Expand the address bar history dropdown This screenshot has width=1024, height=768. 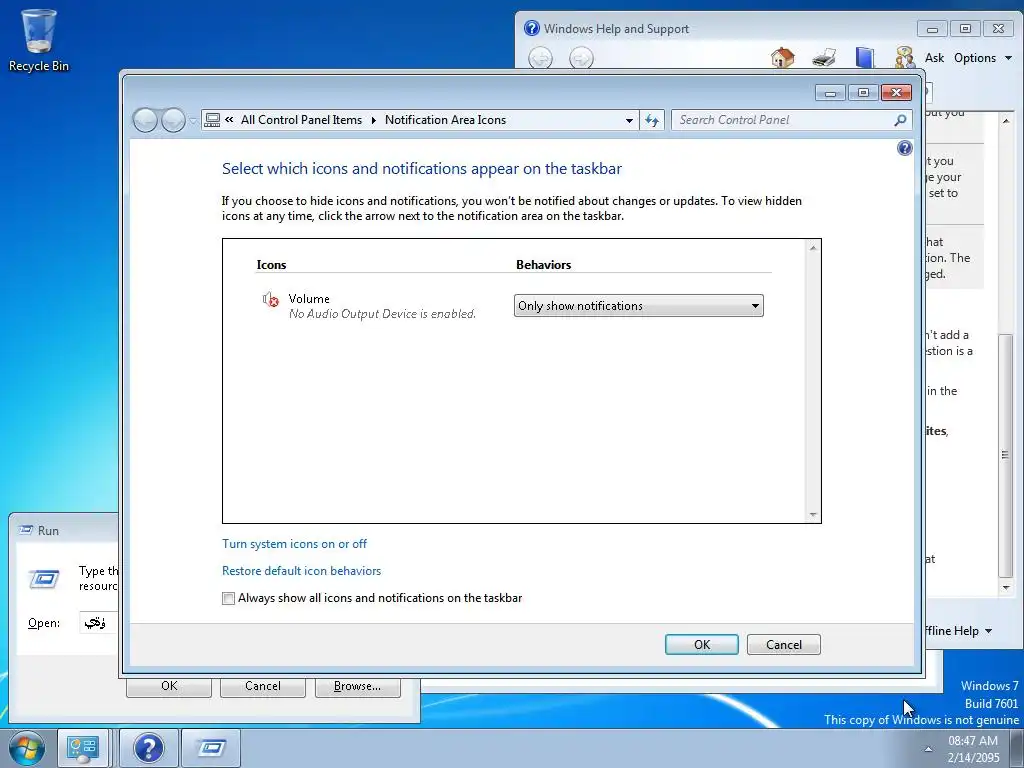629,120
